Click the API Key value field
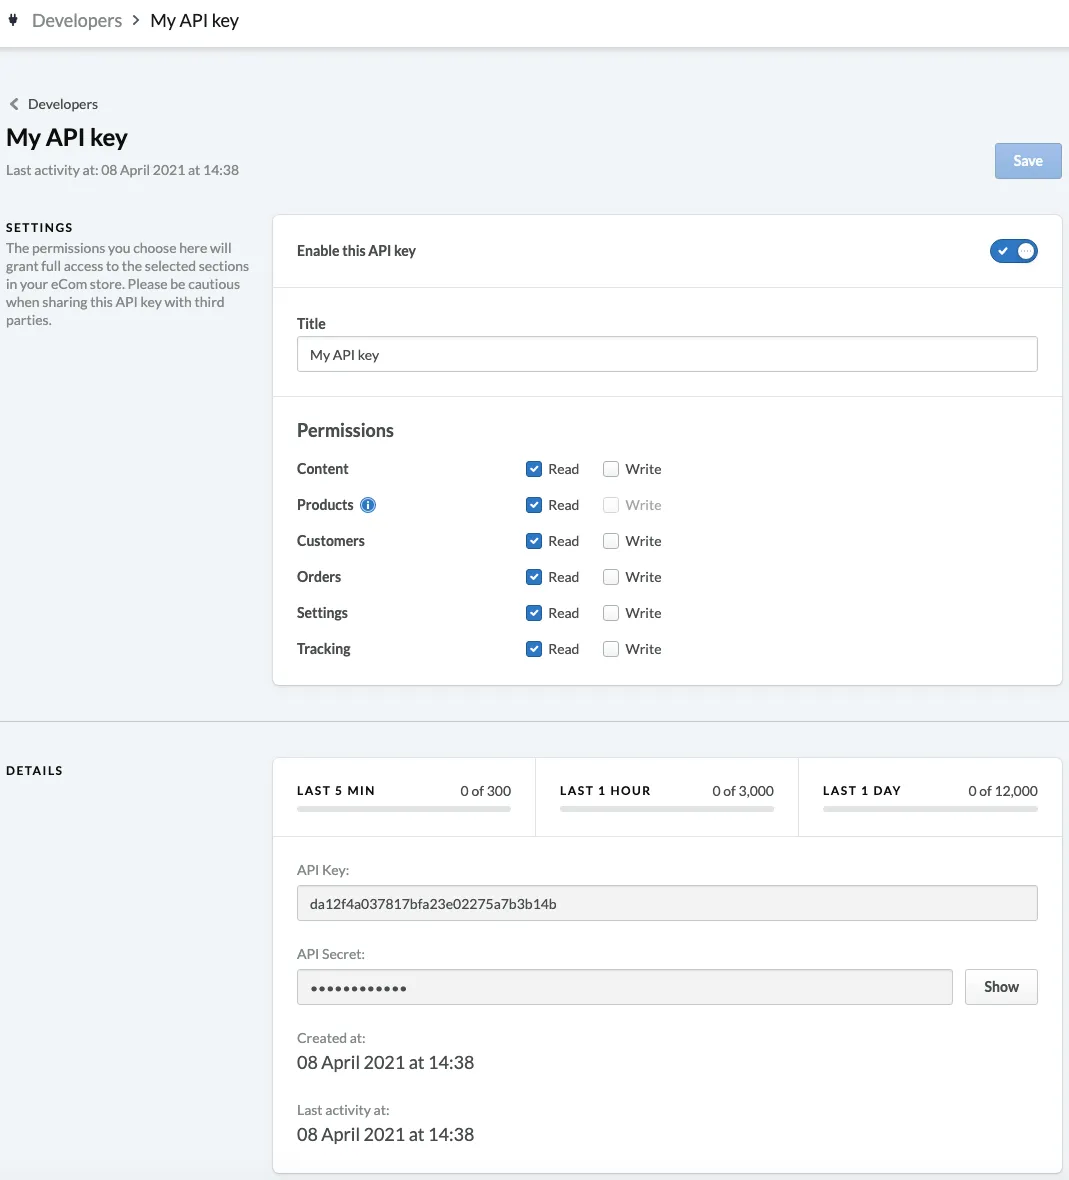The height and width of the screenshot is (1180, 1069). click(667, 903)
